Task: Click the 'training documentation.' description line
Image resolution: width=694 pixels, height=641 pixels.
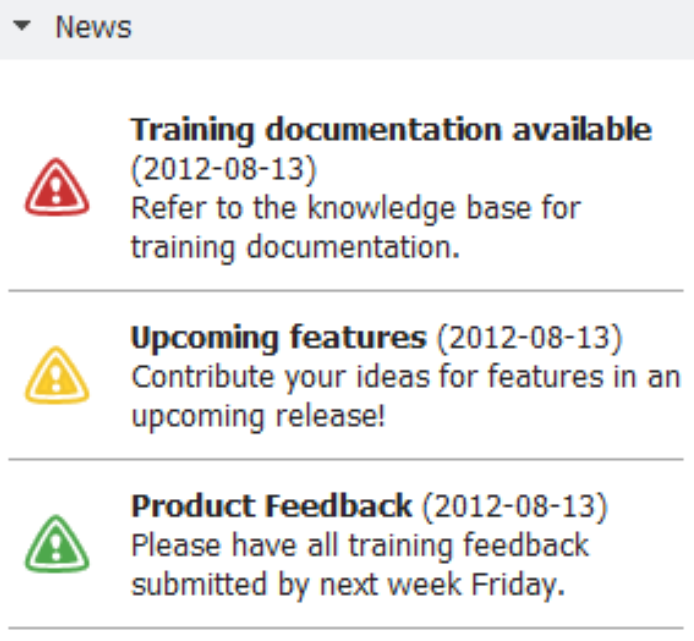Action: pyautogui.click(x=295, y=247)
